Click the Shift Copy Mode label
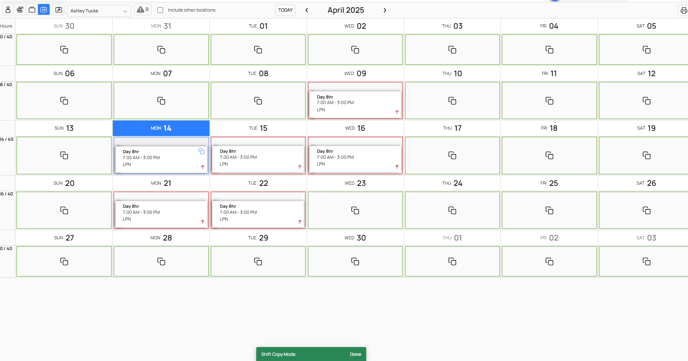The image size is (688, 361). click(278, 354)
